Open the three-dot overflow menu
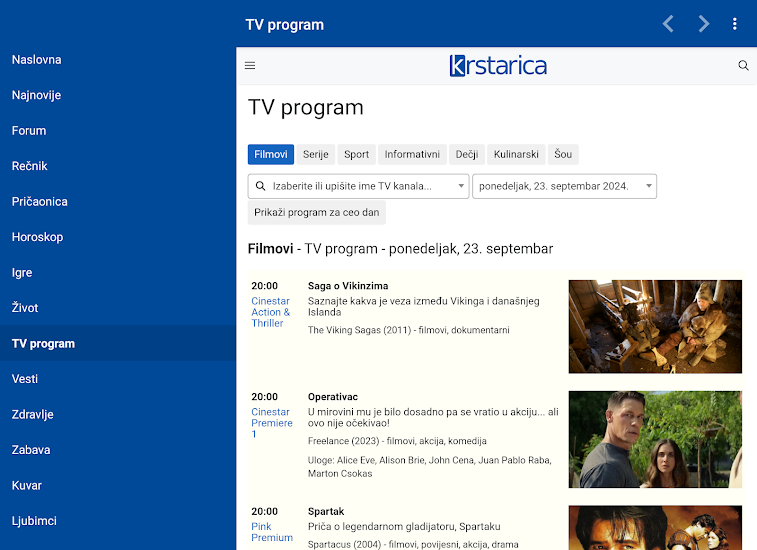Image resolution: width=757 pixels, height=550 pixels. 735,24
